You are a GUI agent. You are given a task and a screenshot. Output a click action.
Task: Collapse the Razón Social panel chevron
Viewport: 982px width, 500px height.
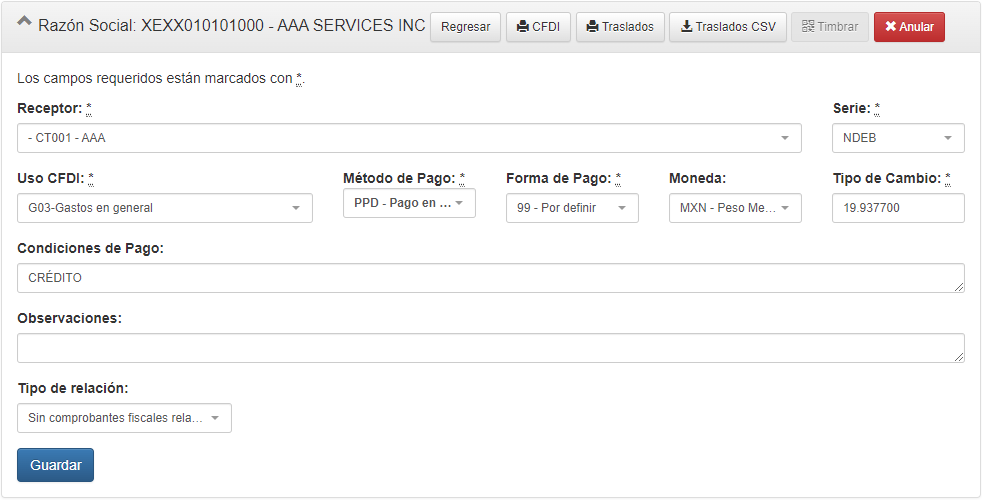[25, 25]
